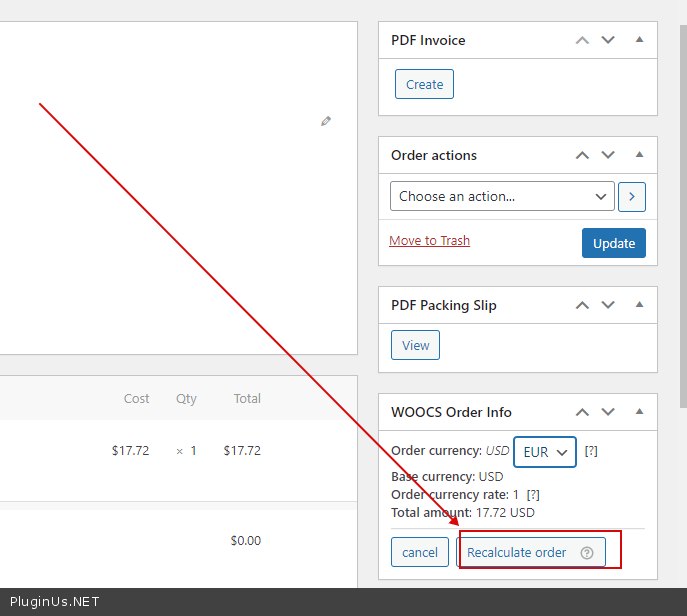This screenshot has height=616, width=687.
Task: Collapse the PDF Invoice panel
Action: pos(639,40)
